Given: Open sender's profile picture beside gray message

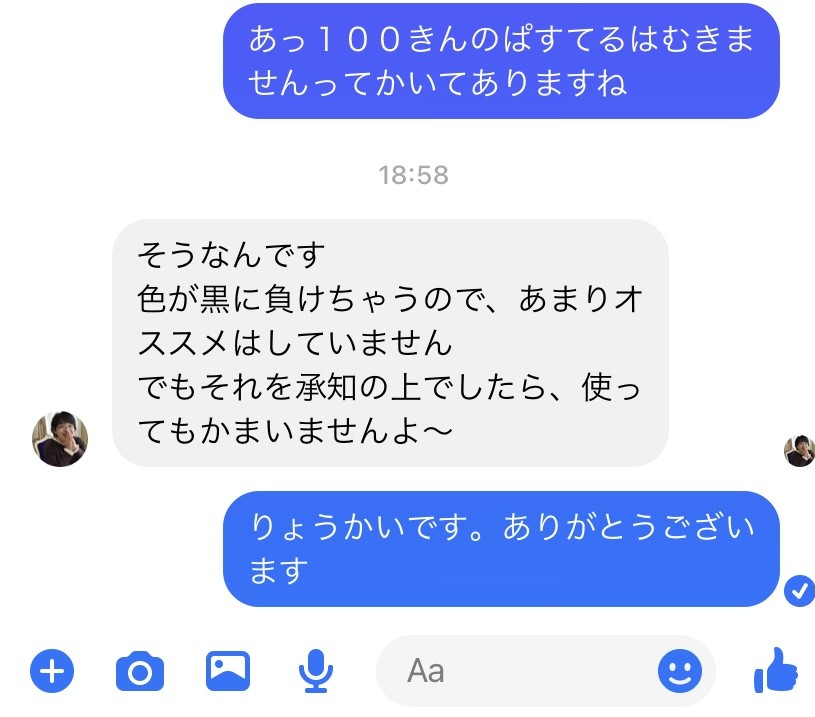Looking at the screenshot, I should click(x=60, y=439).
